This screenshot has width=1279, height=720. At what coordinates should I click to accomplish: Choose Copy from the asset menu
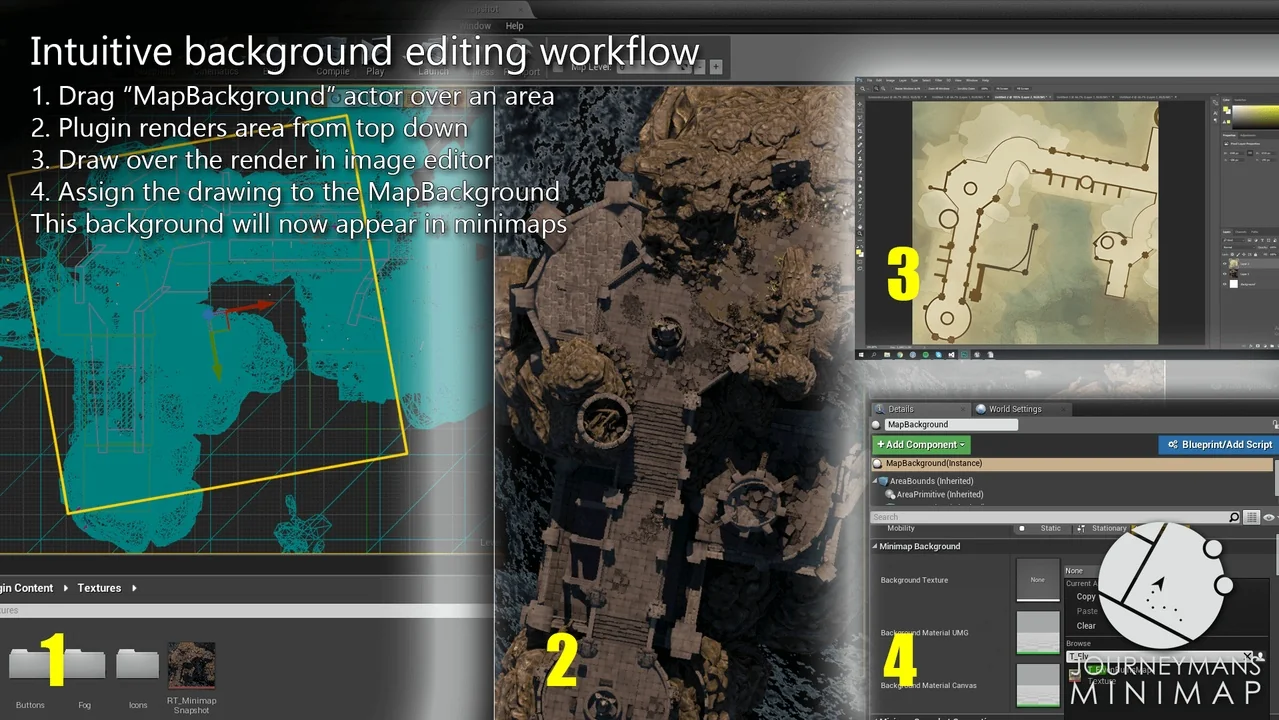(x=1086, y=597)
